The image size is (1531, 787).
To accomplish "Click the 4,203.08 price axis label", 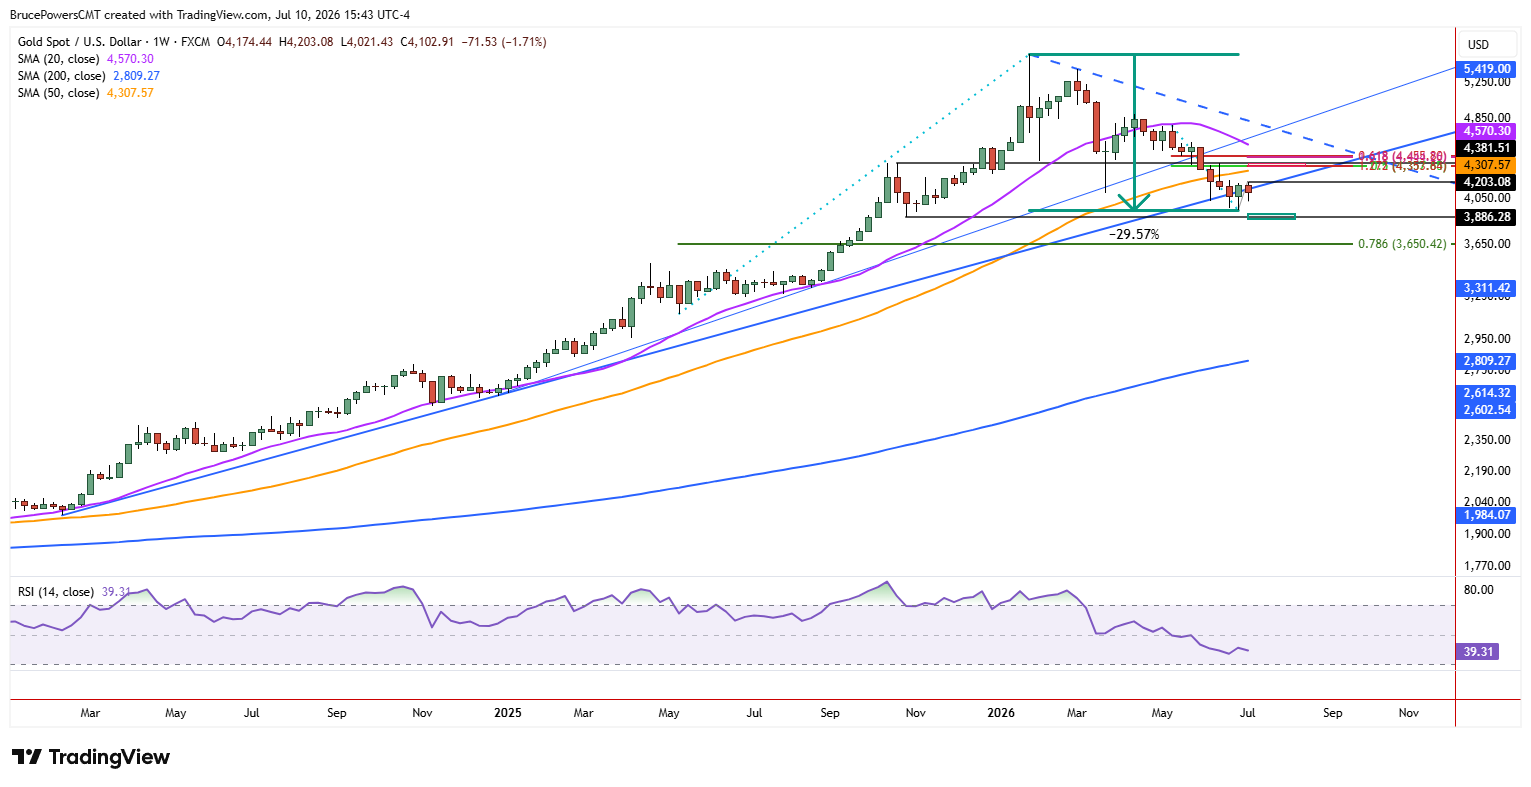I will pos(1486,182).
